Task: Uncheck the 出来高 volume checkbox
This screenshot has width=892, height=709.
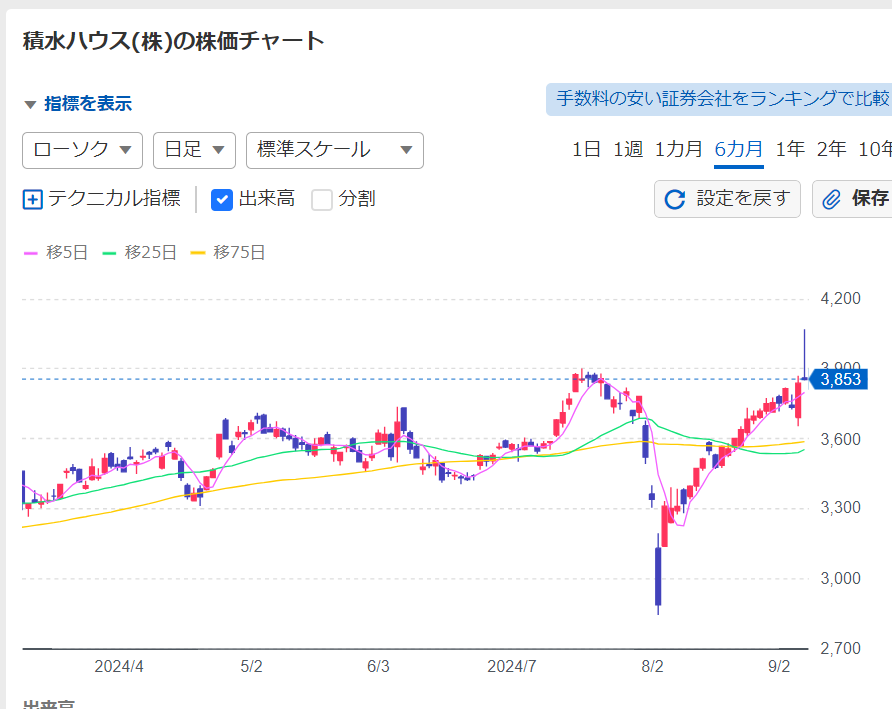Action: point(222,200)
